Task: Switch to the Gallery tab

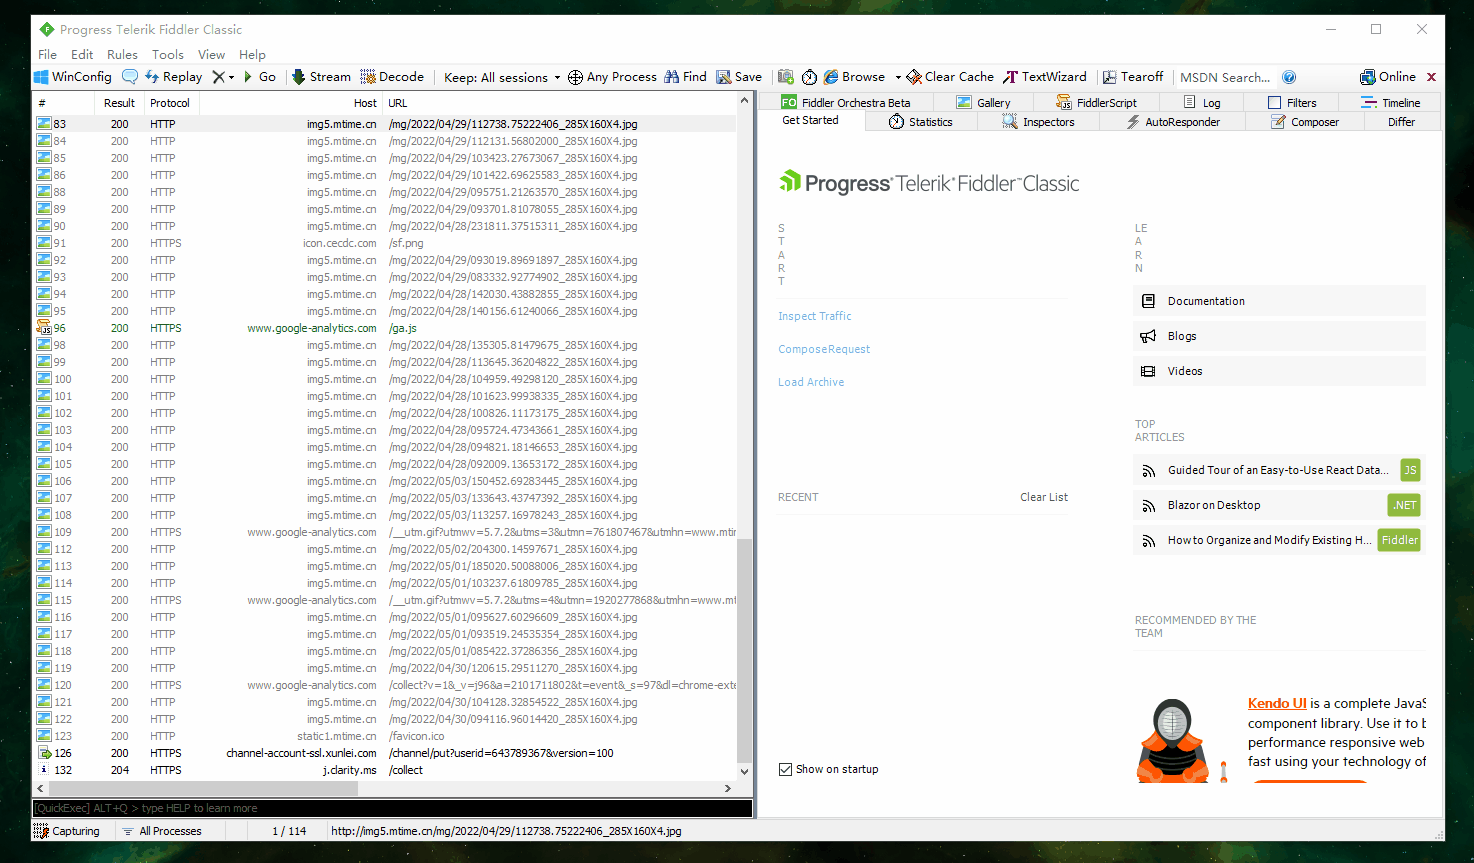Action: pos(983,102)
